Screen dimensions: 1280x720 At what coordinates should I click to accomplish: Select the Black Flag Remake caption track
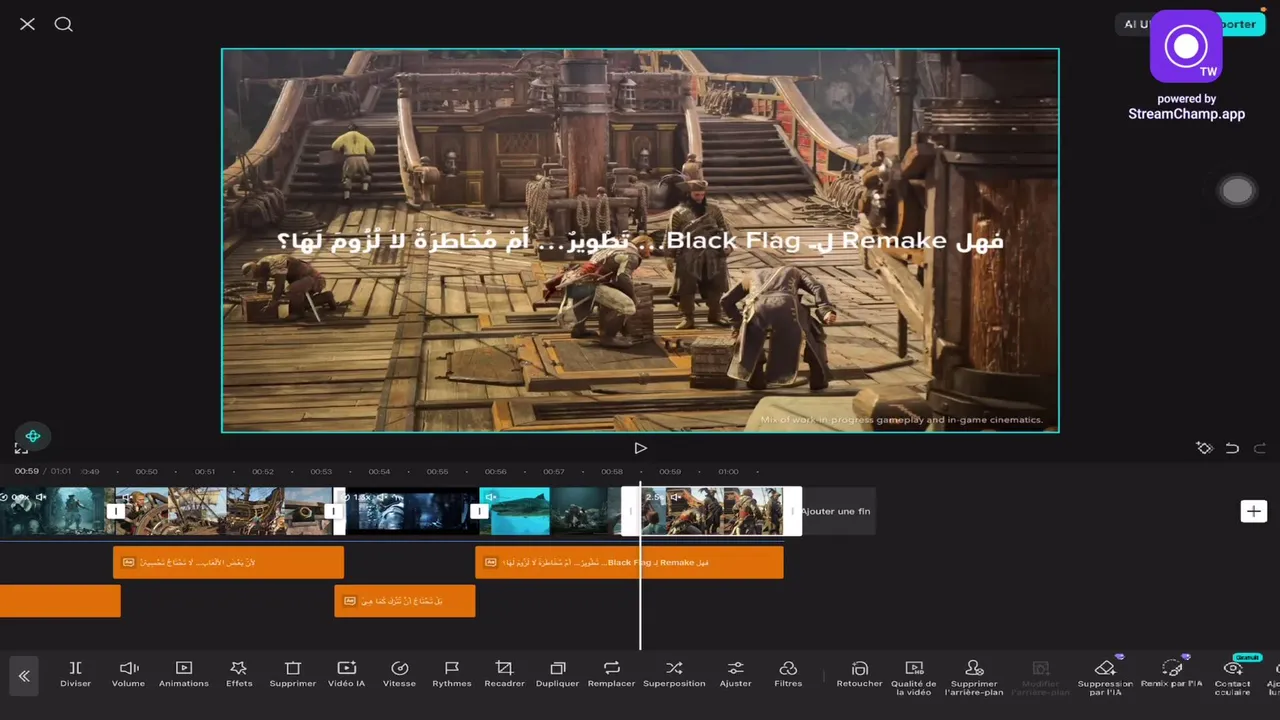(x=629, y=562)
